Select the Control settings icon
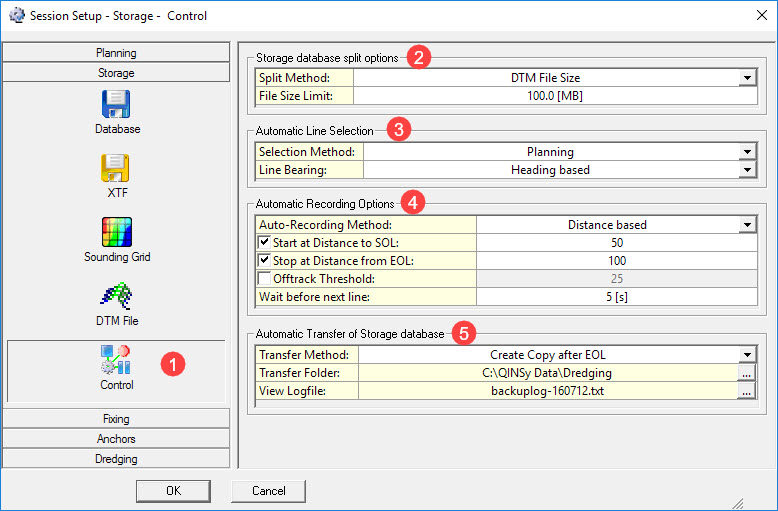Image resolution: width=778 pixels, height=511 pixels. pyautogui.click(x=117, y=361)
